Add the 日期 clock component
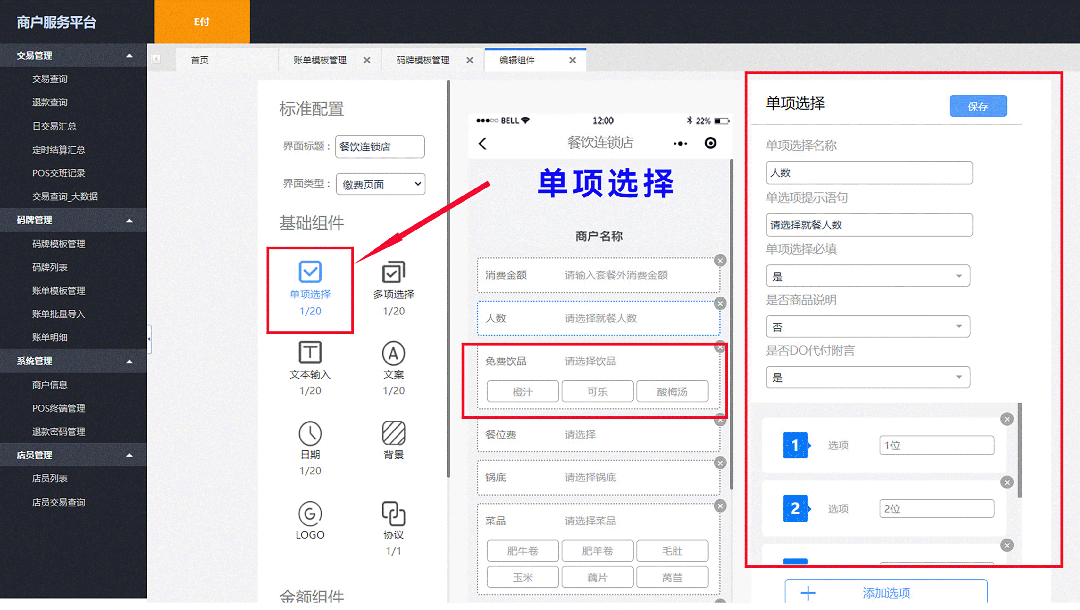This screenshot has width=1080, height=610. [x=310, y=433]
